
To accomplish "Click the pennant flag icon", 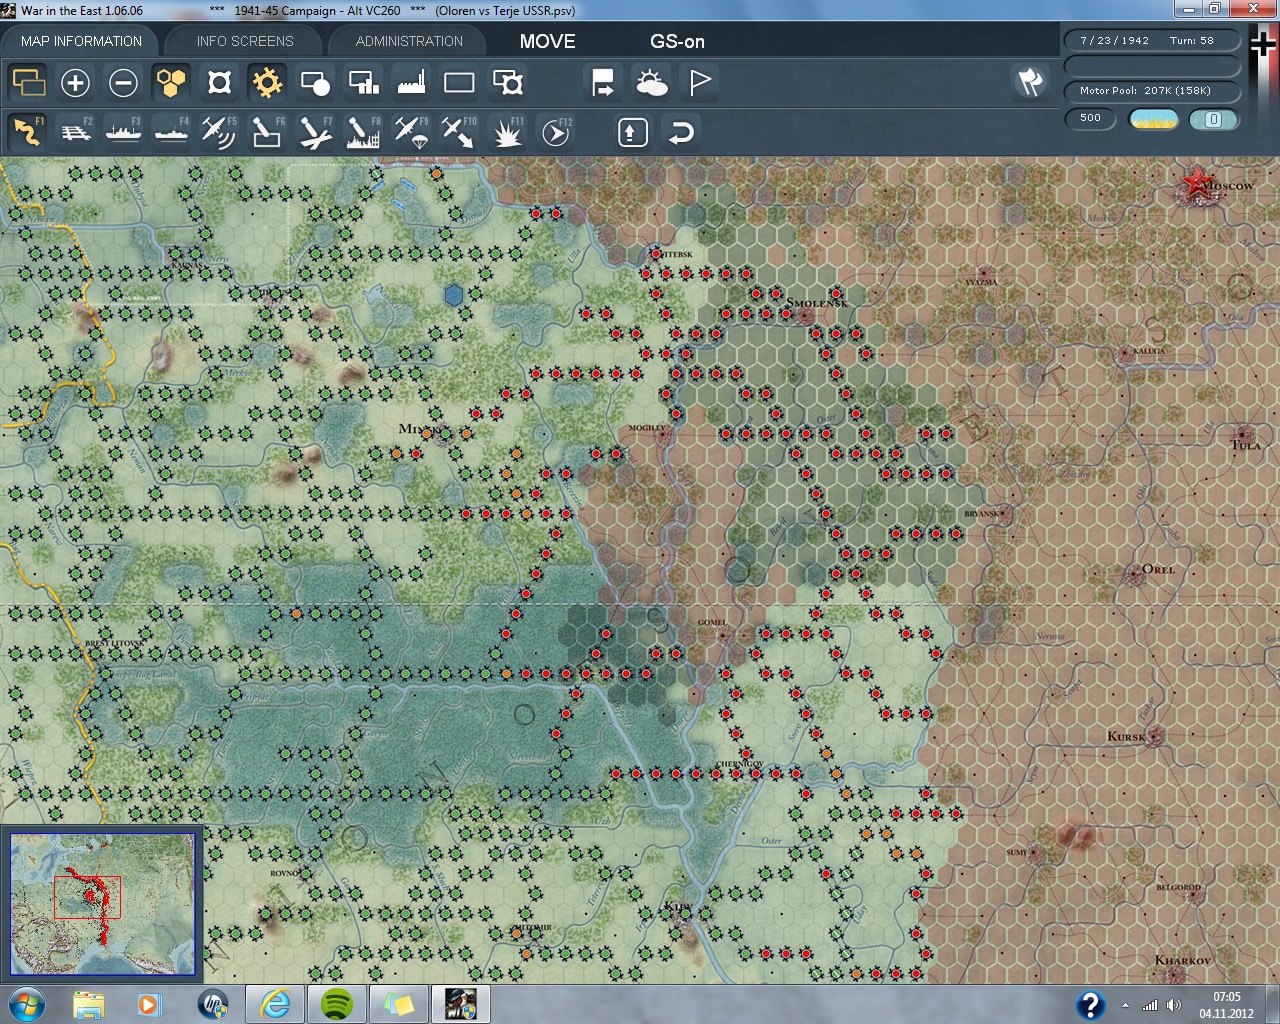I will 700,82.
